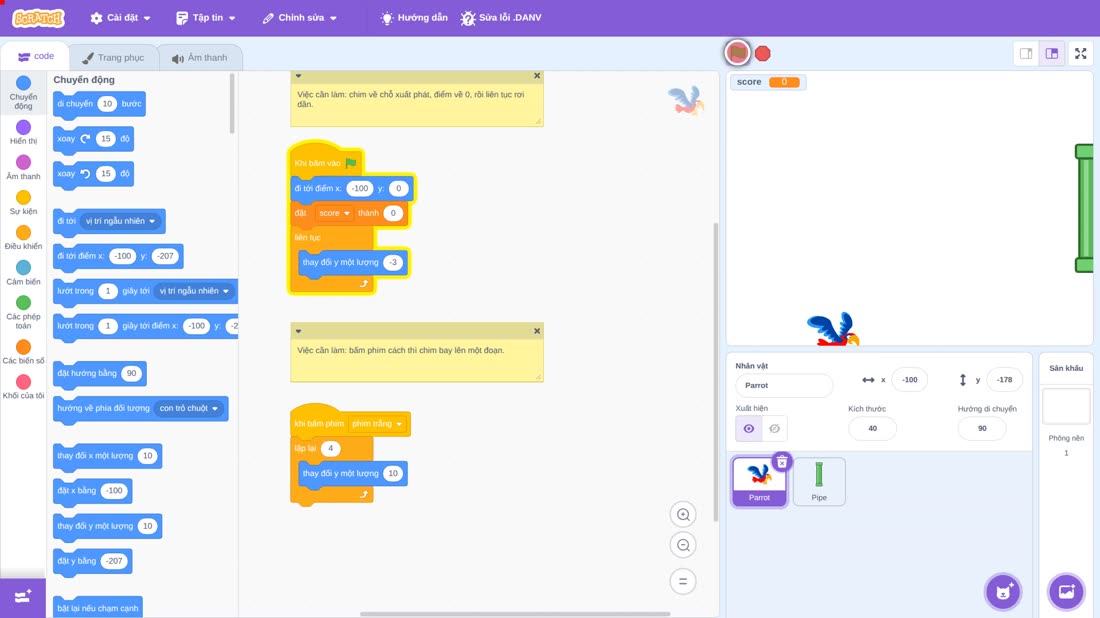The height and width of the screenshot is (618, 1100).
Task: Hide the Parrot sprite with crossed eye
Action: pos(774,429)
